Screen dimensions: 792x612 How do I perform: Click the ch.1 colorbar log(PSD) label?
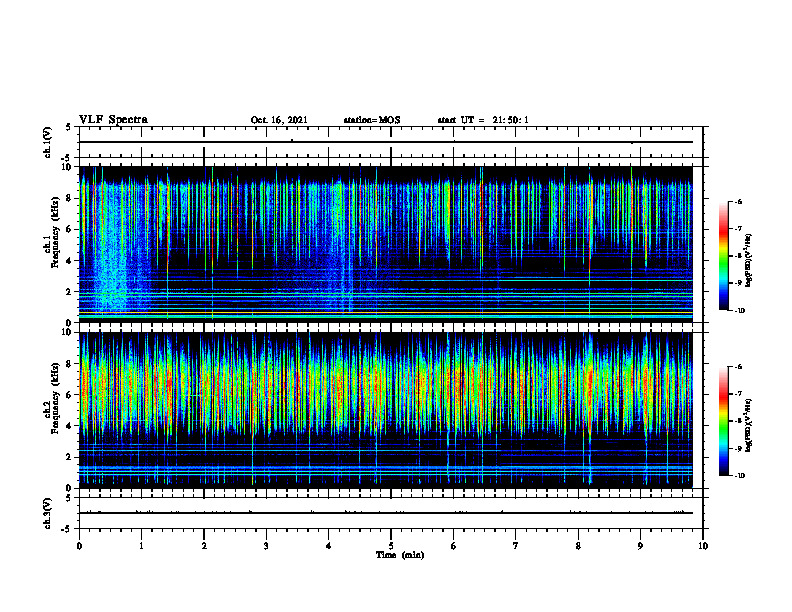(749, 260)
